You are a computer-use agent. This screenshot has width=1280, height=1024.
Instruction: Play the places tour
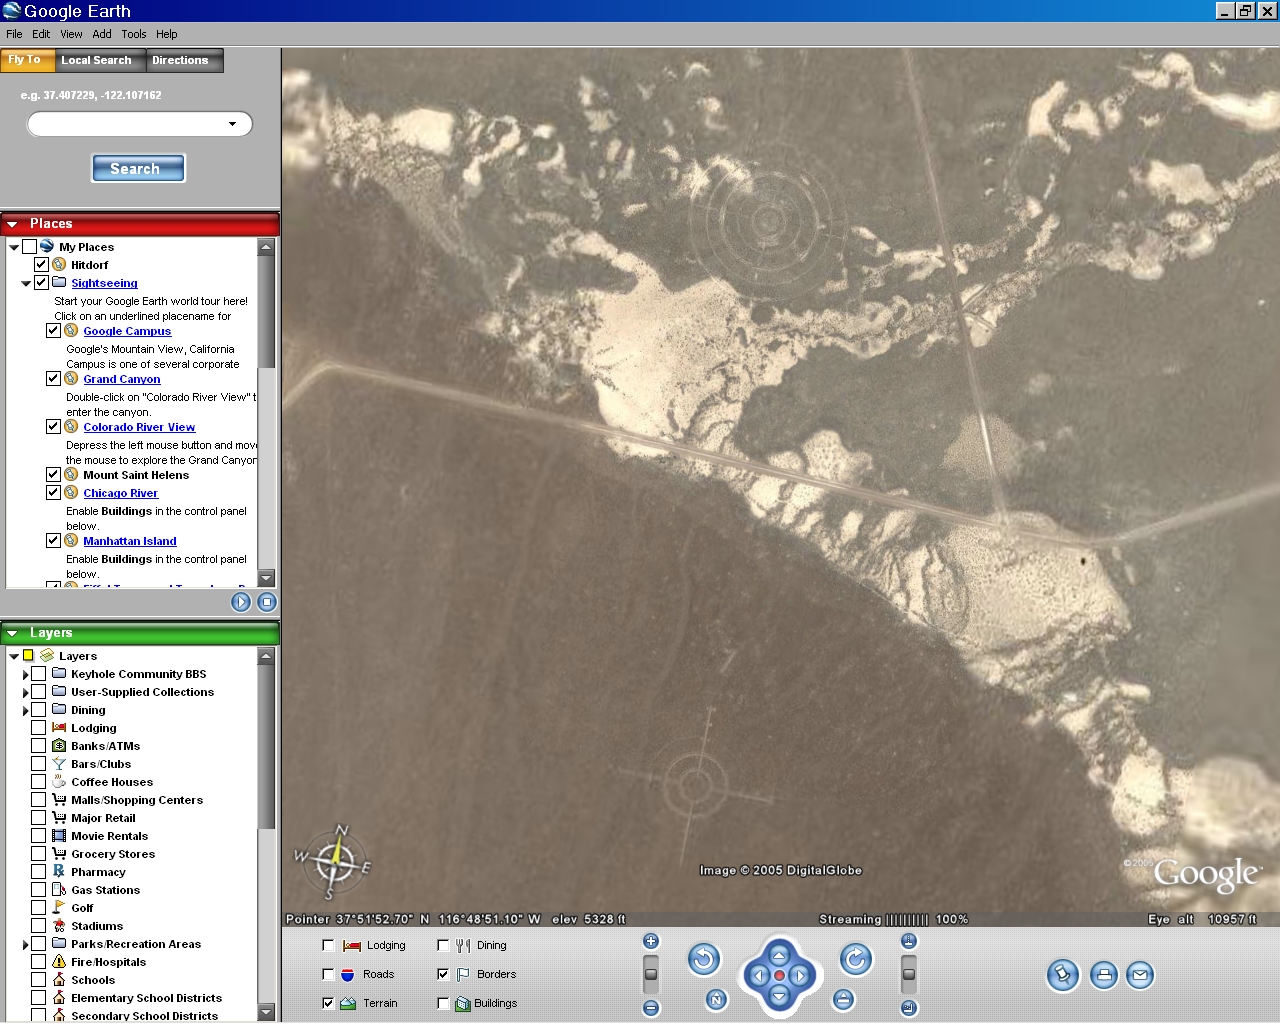[241, 602]
